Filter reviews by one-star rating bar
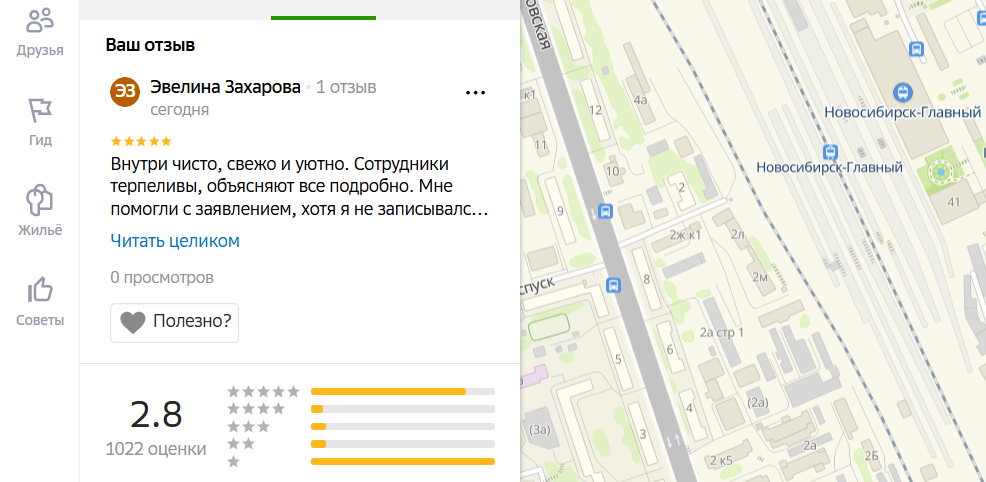 pyautogui.click(x=403, y=462)
